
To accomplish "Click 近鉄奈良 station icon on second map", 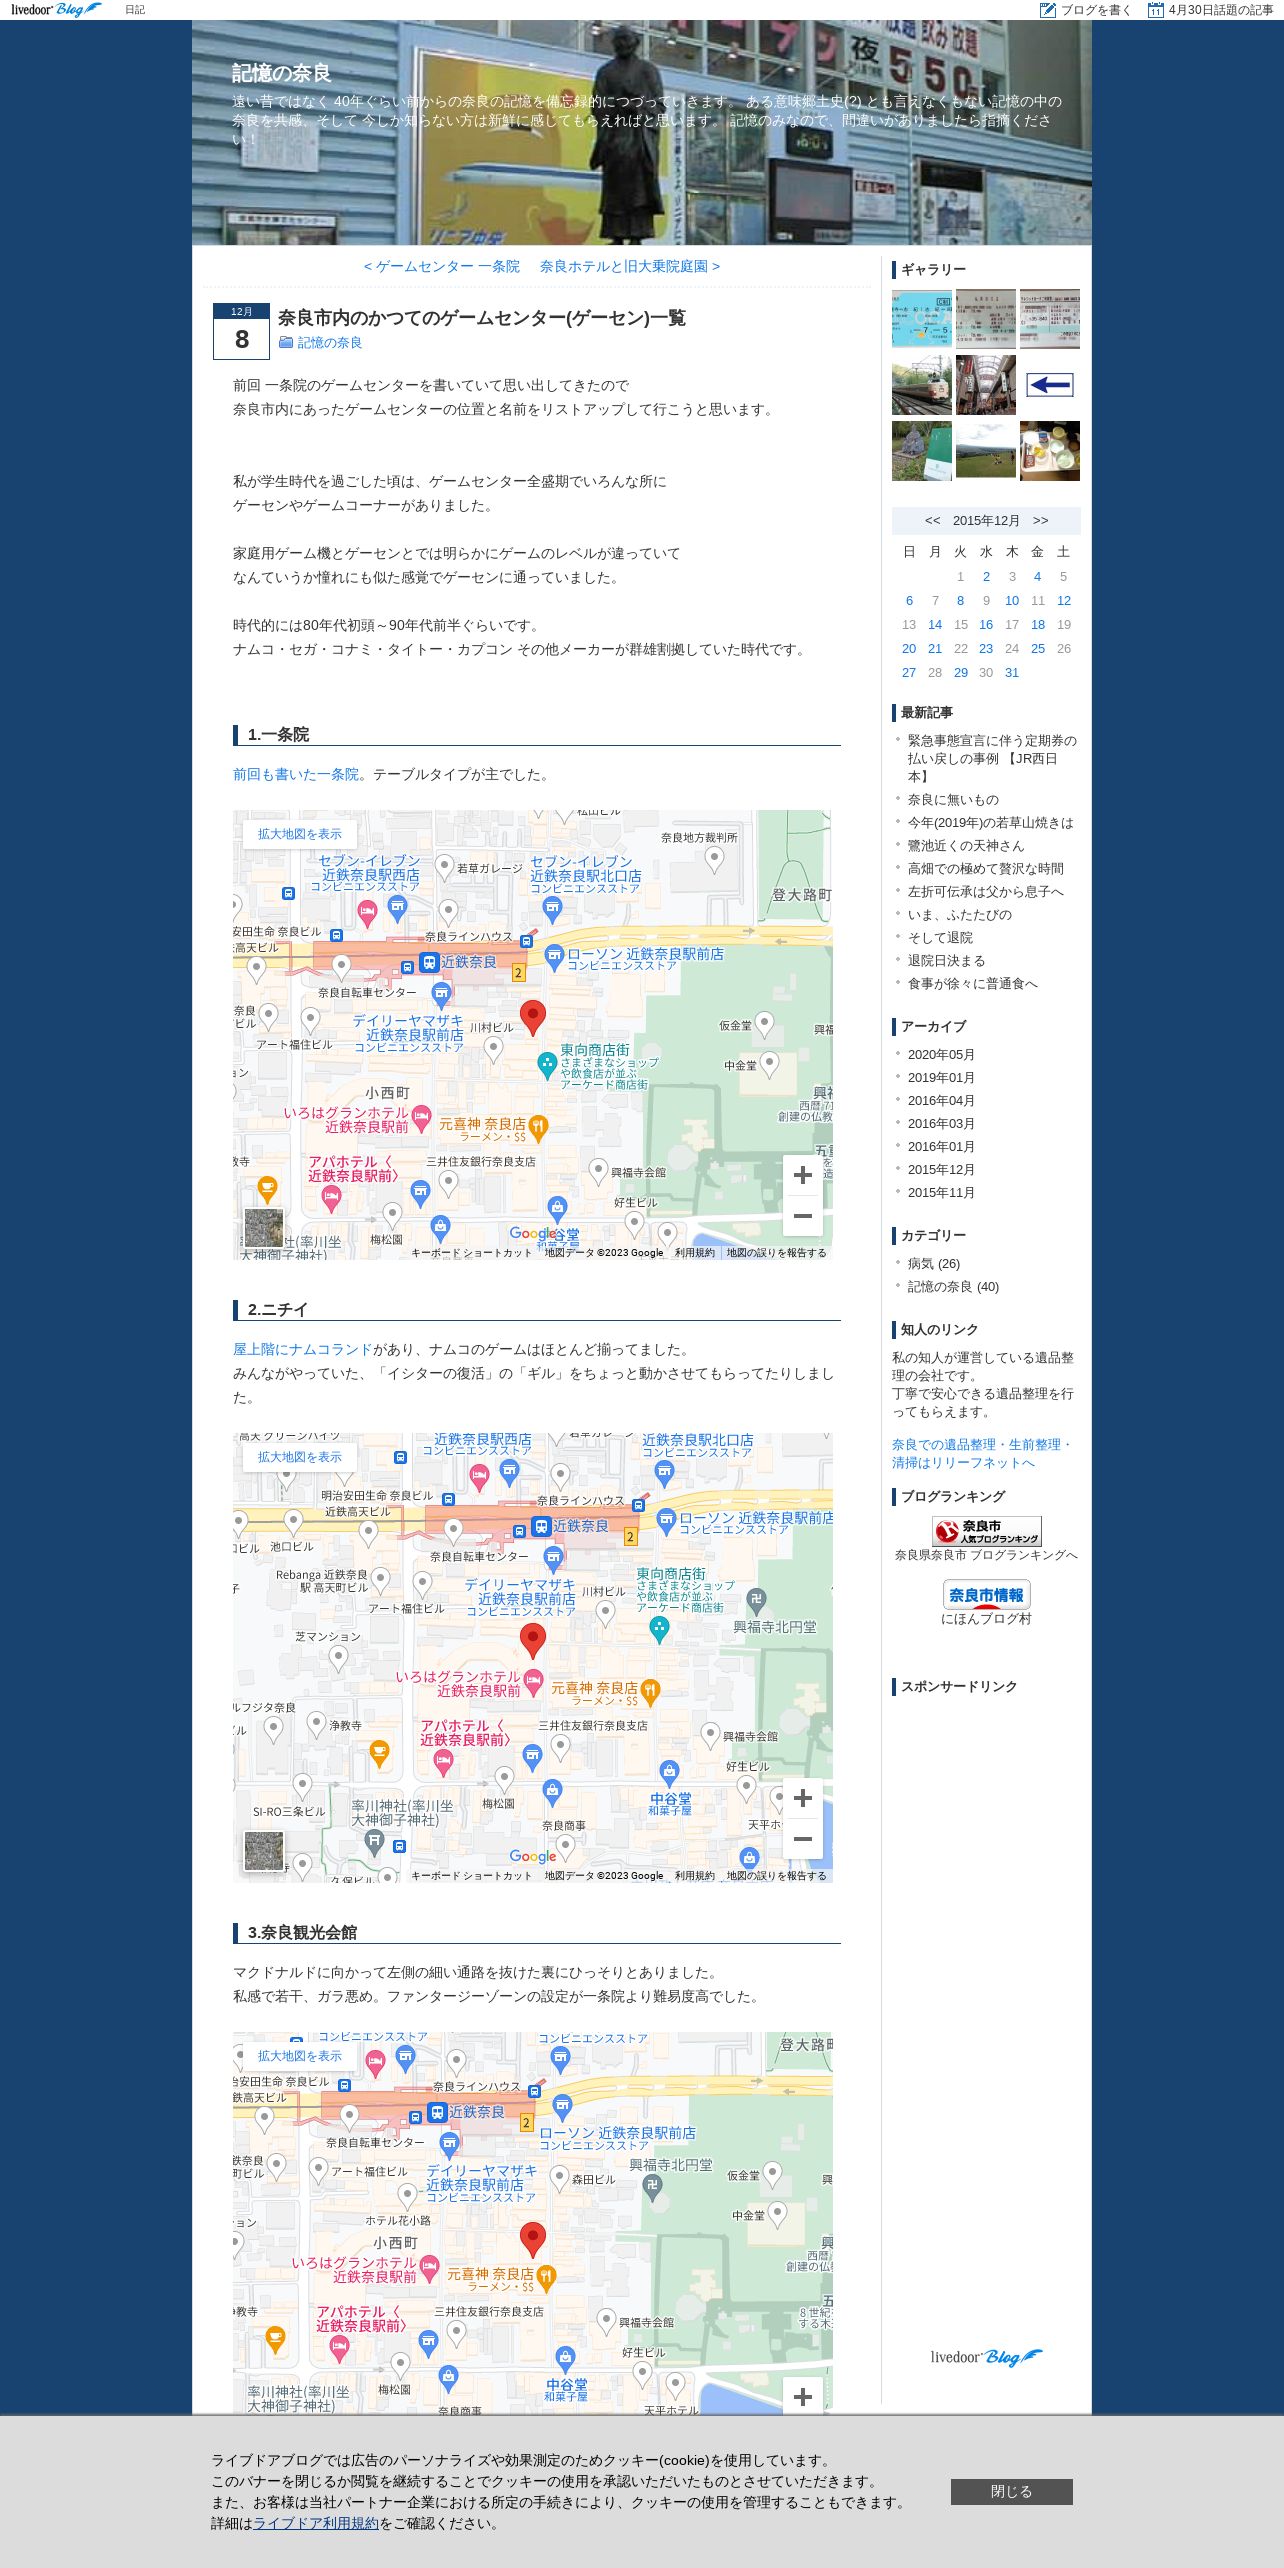I will click(x=541, y=1526).
